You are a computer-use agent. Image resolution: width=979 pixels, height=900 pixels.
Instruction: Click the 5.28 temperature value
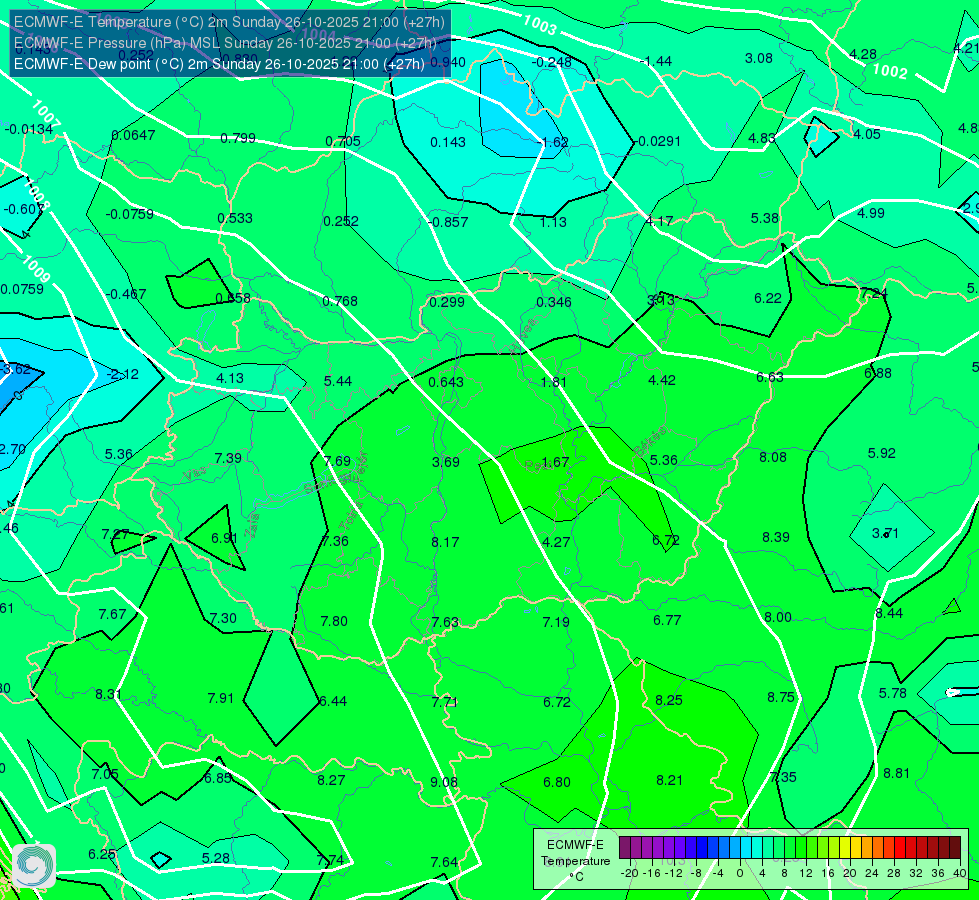click(216, 858)
